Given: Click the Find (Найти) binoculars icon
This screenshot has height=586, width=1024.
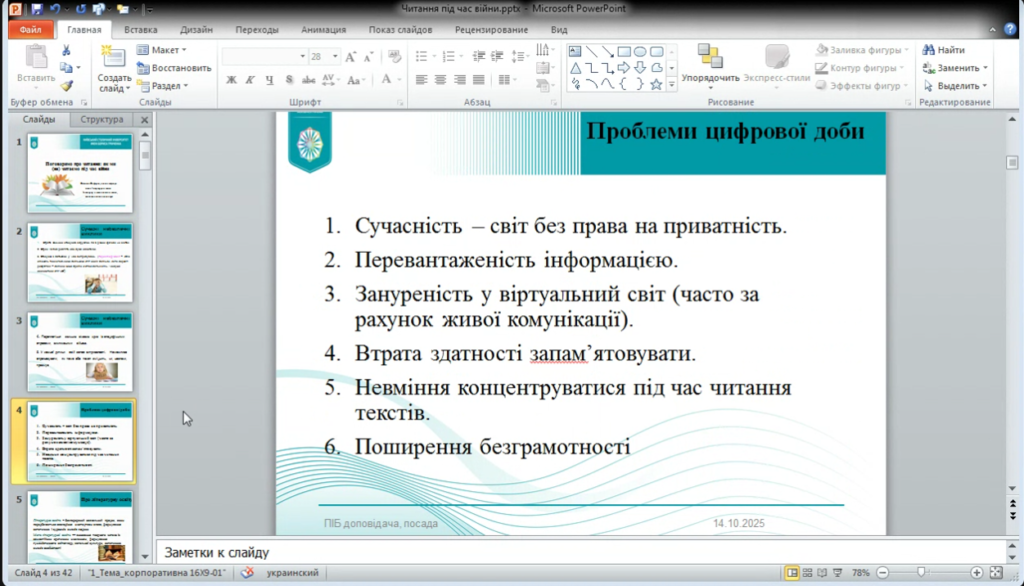Looking at the screenshot, I should tap(929, 50).
